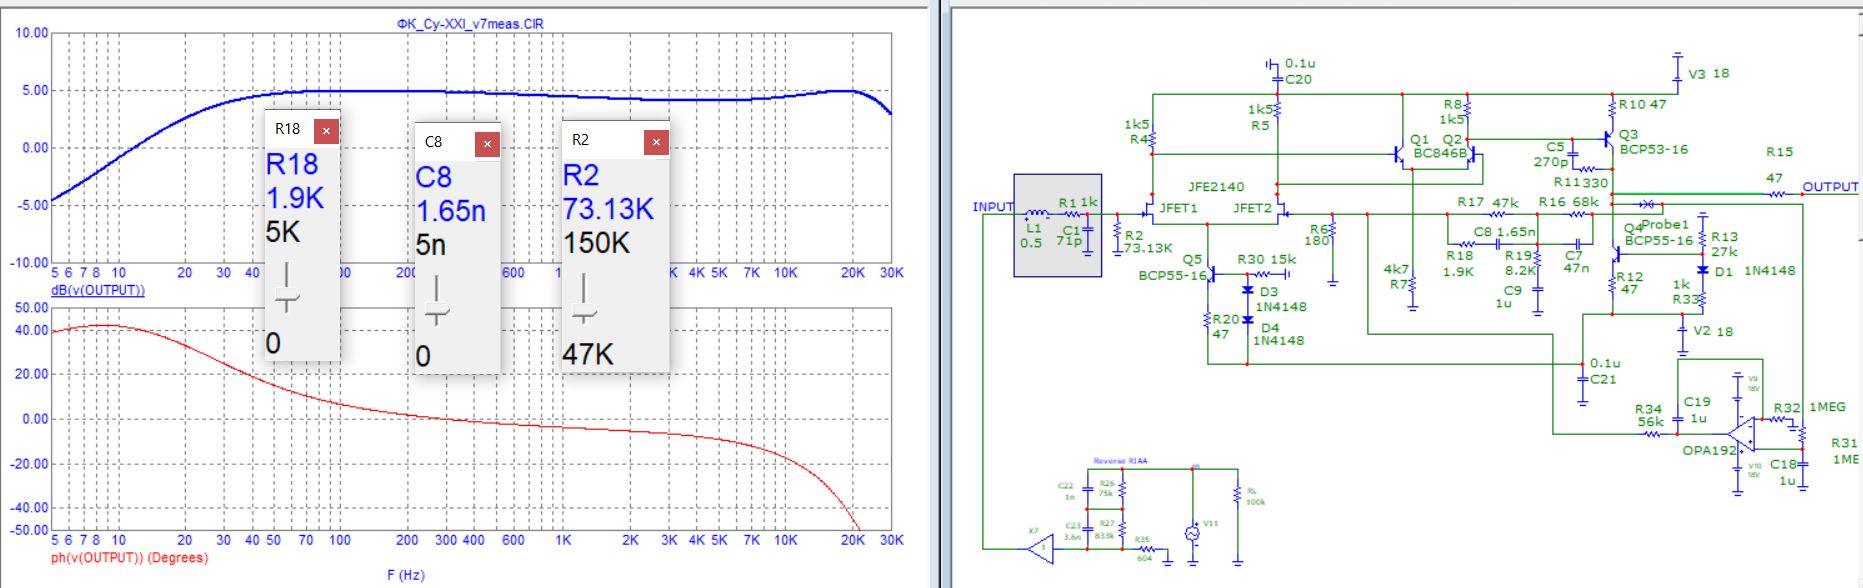
Task: Click the L1 0.5 inductor in schematic
Action: tap(1036, 213)
